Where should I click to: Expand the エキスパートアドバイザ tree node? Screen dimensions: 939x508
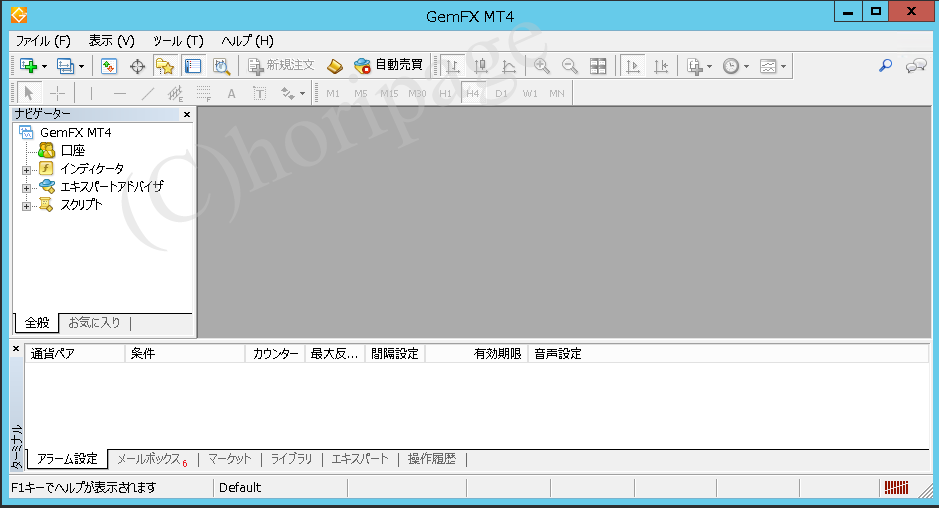click(x=26, y=188)
